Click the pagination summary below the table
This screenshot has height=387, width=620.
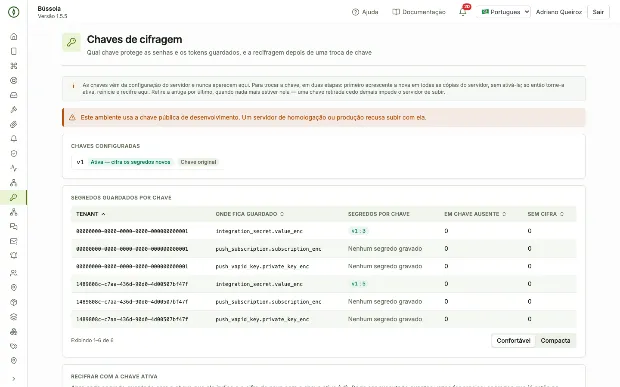point(92,340)
